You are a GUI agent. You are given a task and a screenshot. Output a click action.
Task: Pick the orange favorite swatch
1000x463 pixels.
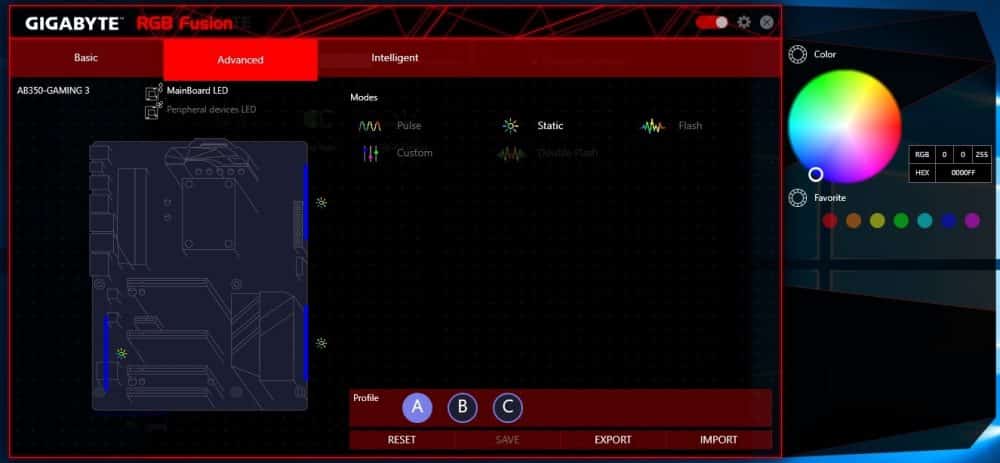[x=853, y=221]
